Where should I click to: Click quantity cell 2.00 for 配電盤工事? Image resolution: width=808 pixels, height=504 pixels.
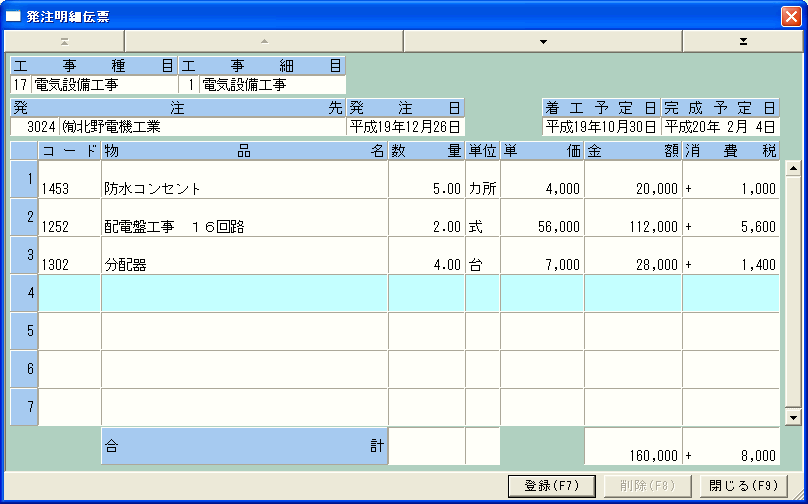click(x=426, y=226)
